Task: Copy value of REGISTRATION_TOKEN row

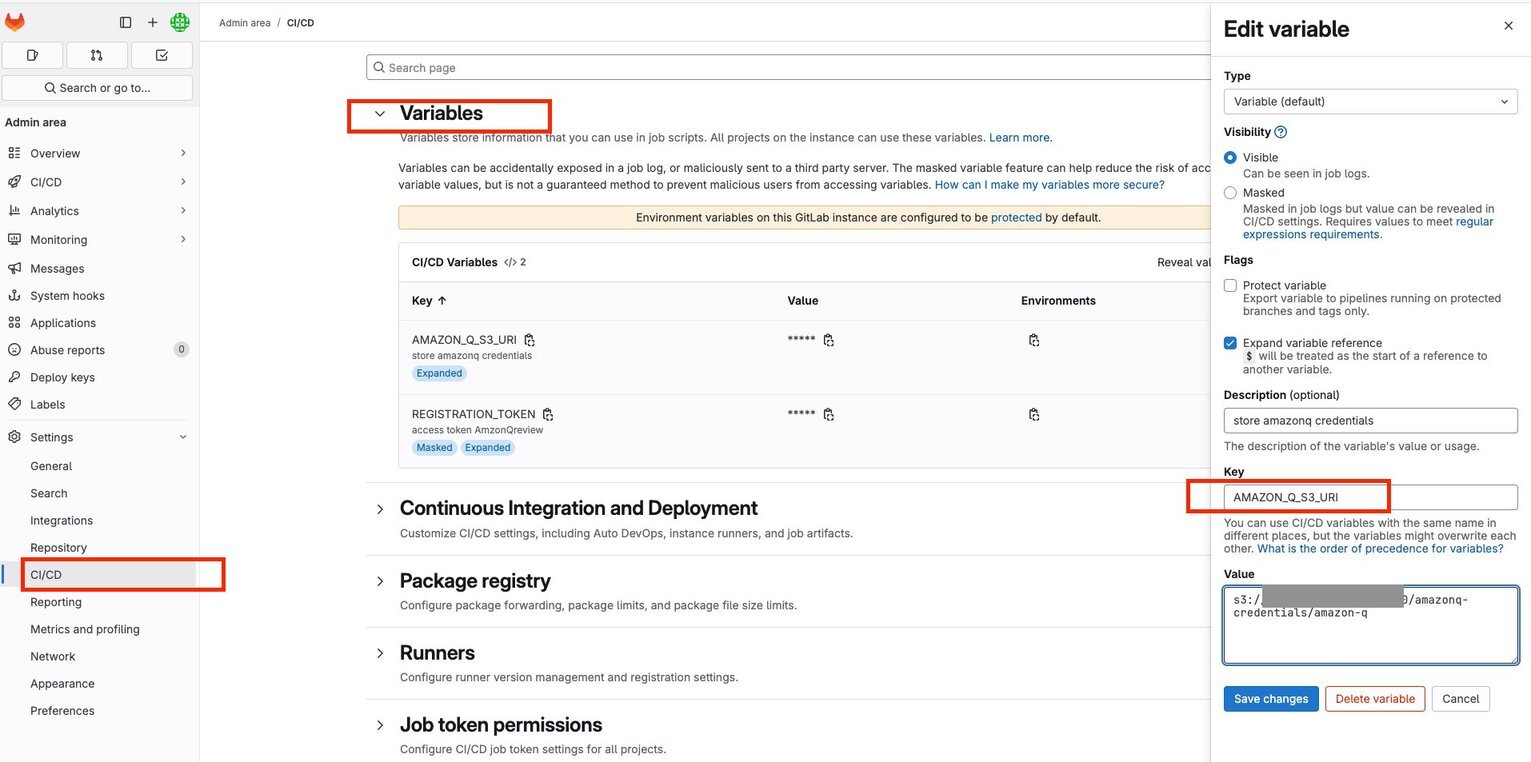Action: 829,414
